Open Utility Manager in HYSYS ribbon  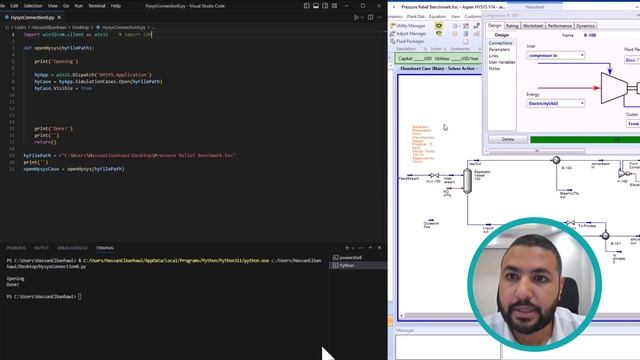click(408, 26)
